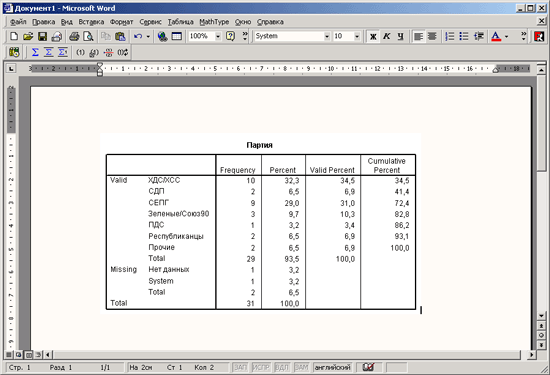
Task: Expand standard toolbar options chevron
Action: click(245, 36)
